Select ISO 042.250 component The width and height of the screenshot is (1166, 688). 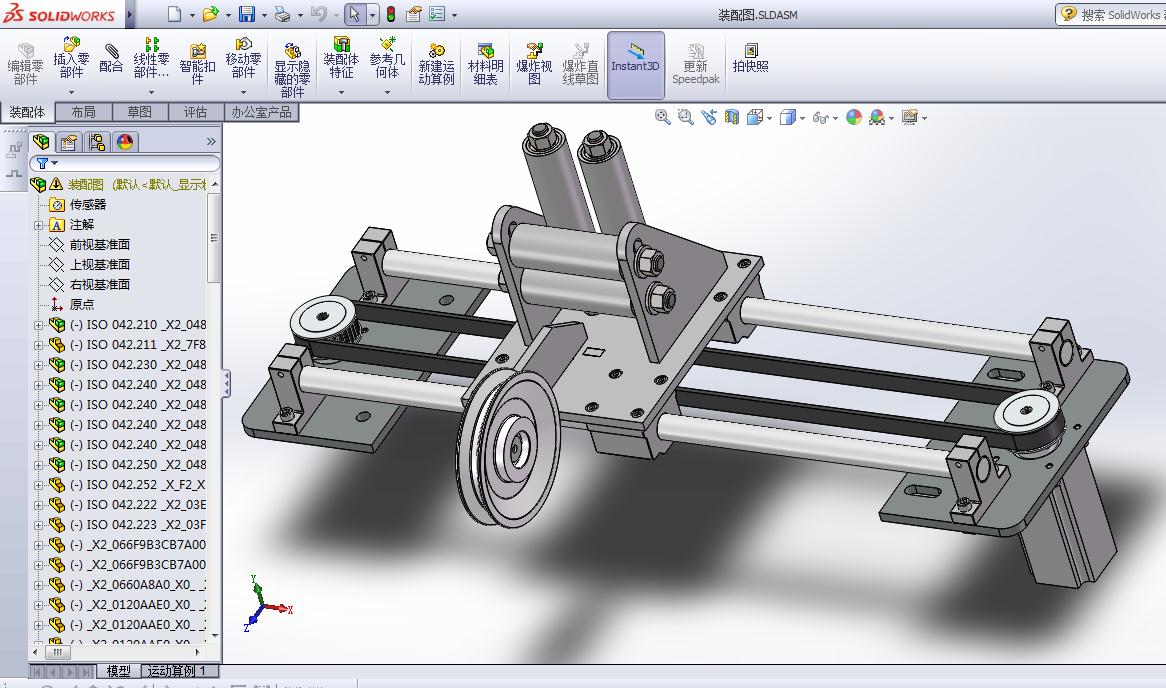click(138, 465)
